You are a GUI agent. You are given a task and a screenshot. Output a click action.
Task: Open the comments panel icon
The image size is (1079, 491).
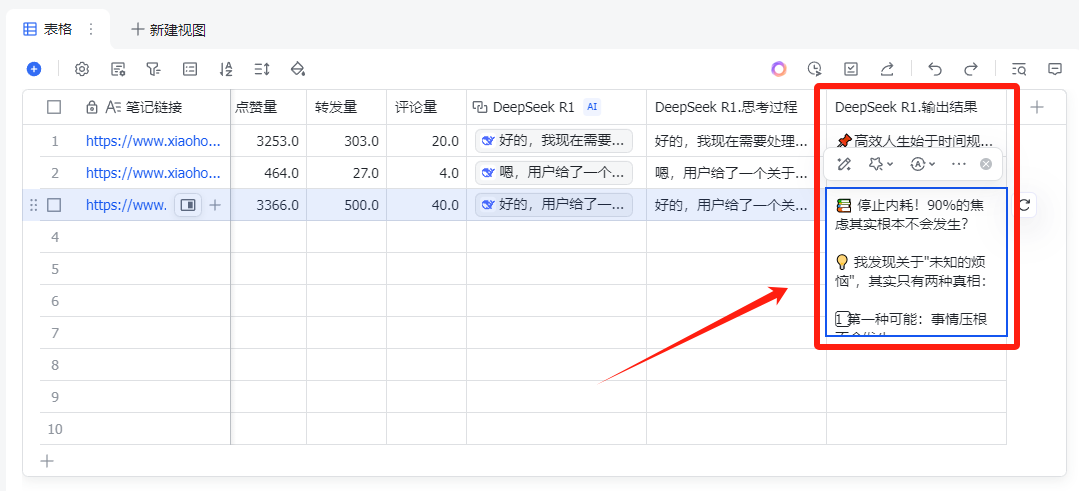tap(1054, 69)
